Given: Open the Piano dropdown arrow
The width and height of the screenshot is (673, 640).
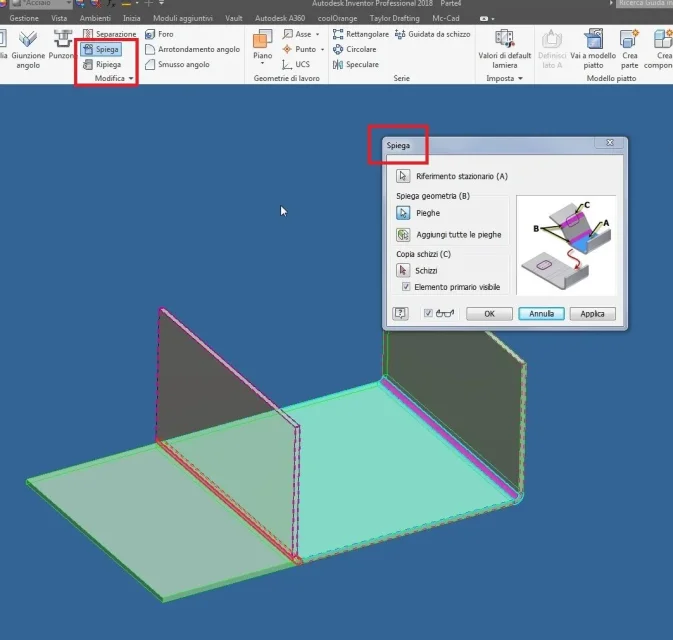Looking at the screenshot, I should coord(262,63).
